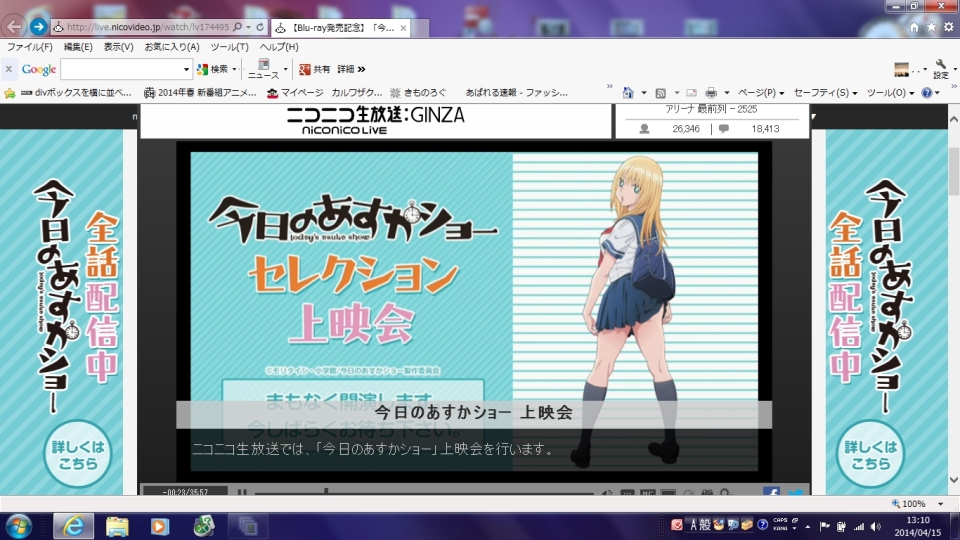Expand the Print dropdown arrow

pyautogui.click(x=727, y=93)
